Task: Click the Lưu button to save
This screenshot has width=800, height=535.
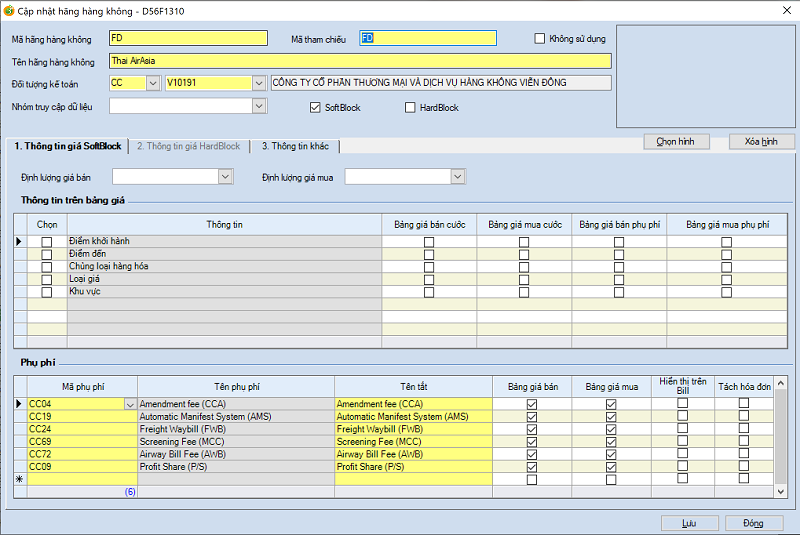Action: pyautogui.click(x=689, y=523)
